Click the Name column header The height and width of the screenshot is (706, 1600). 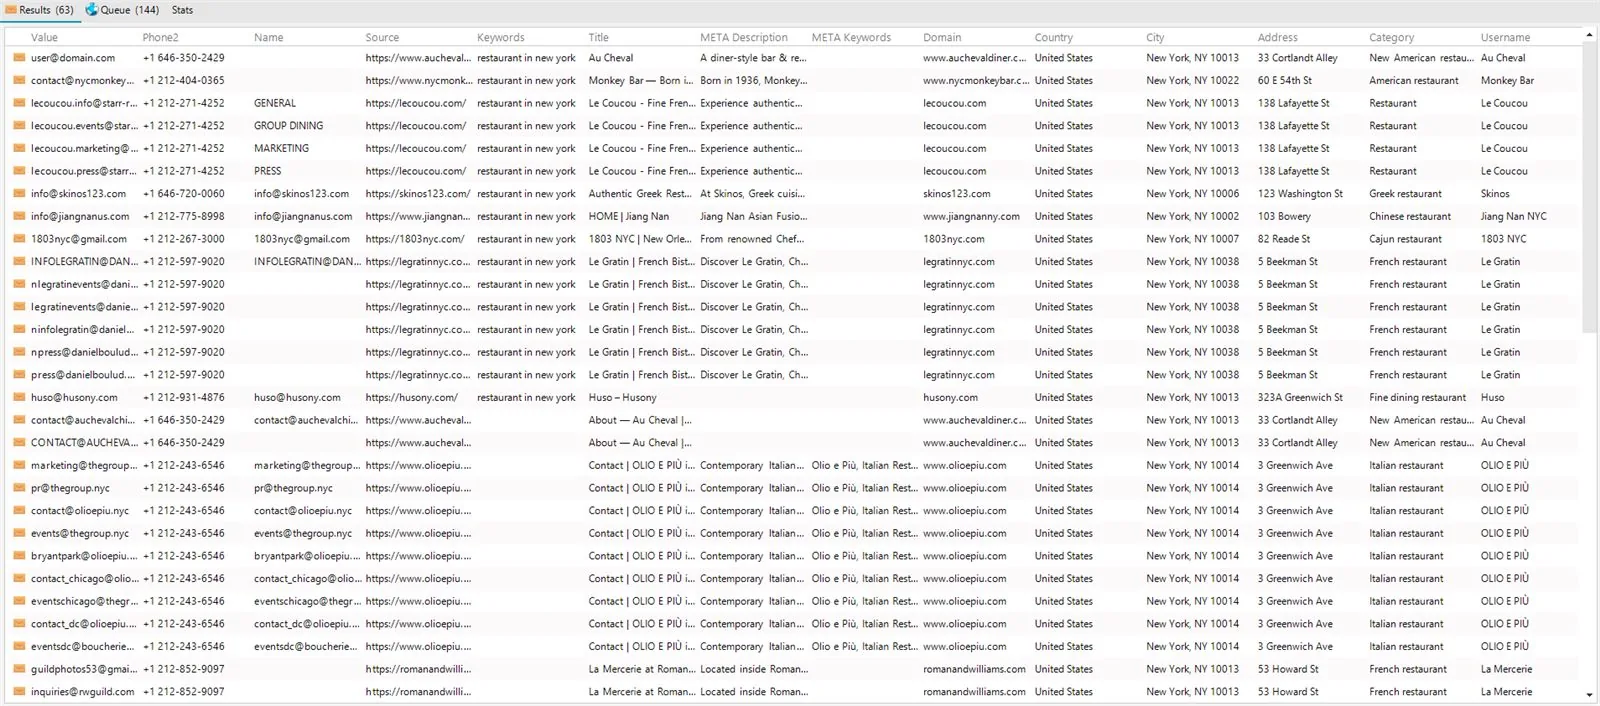pyautogui.click(x=268, y=37)
